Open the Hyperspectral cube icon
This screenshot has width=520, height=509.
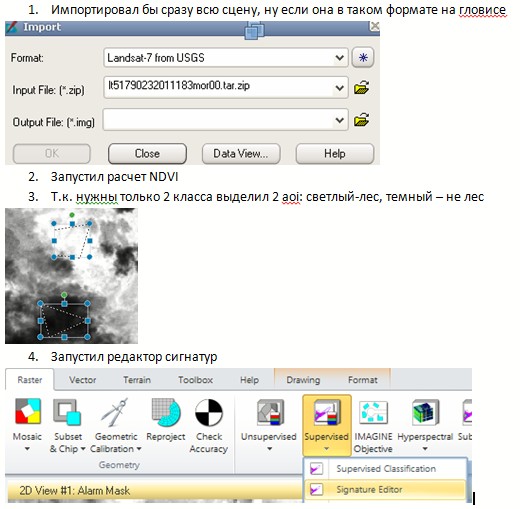point(425,412)
